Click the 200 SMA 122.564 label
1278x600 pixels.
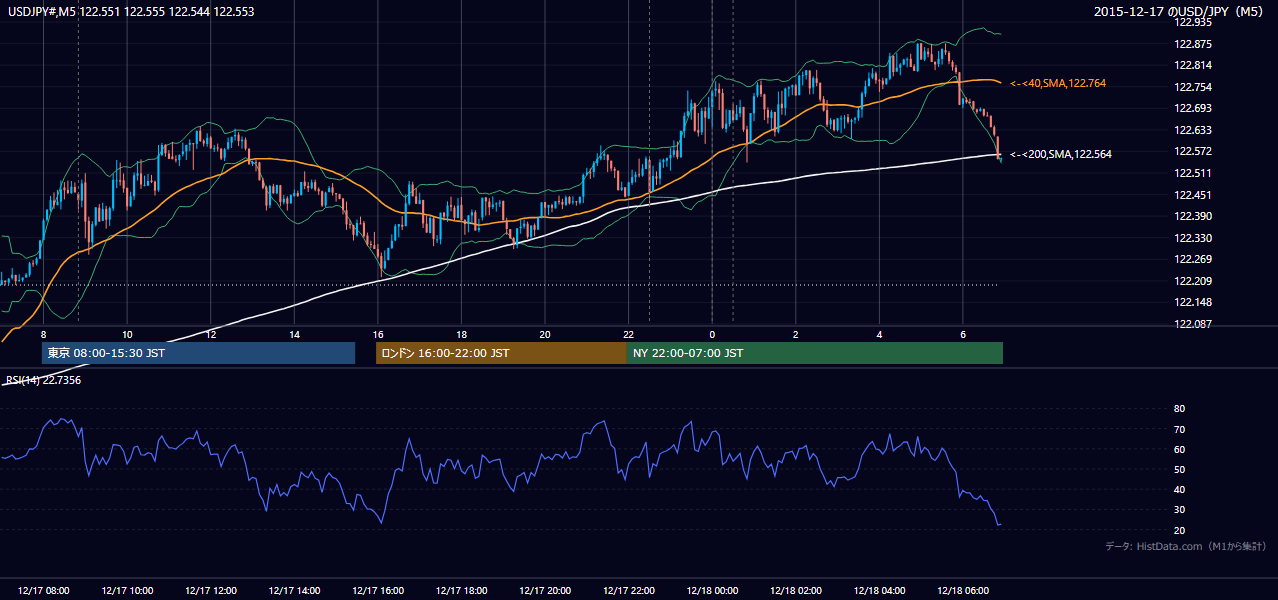click(1061, 154)
